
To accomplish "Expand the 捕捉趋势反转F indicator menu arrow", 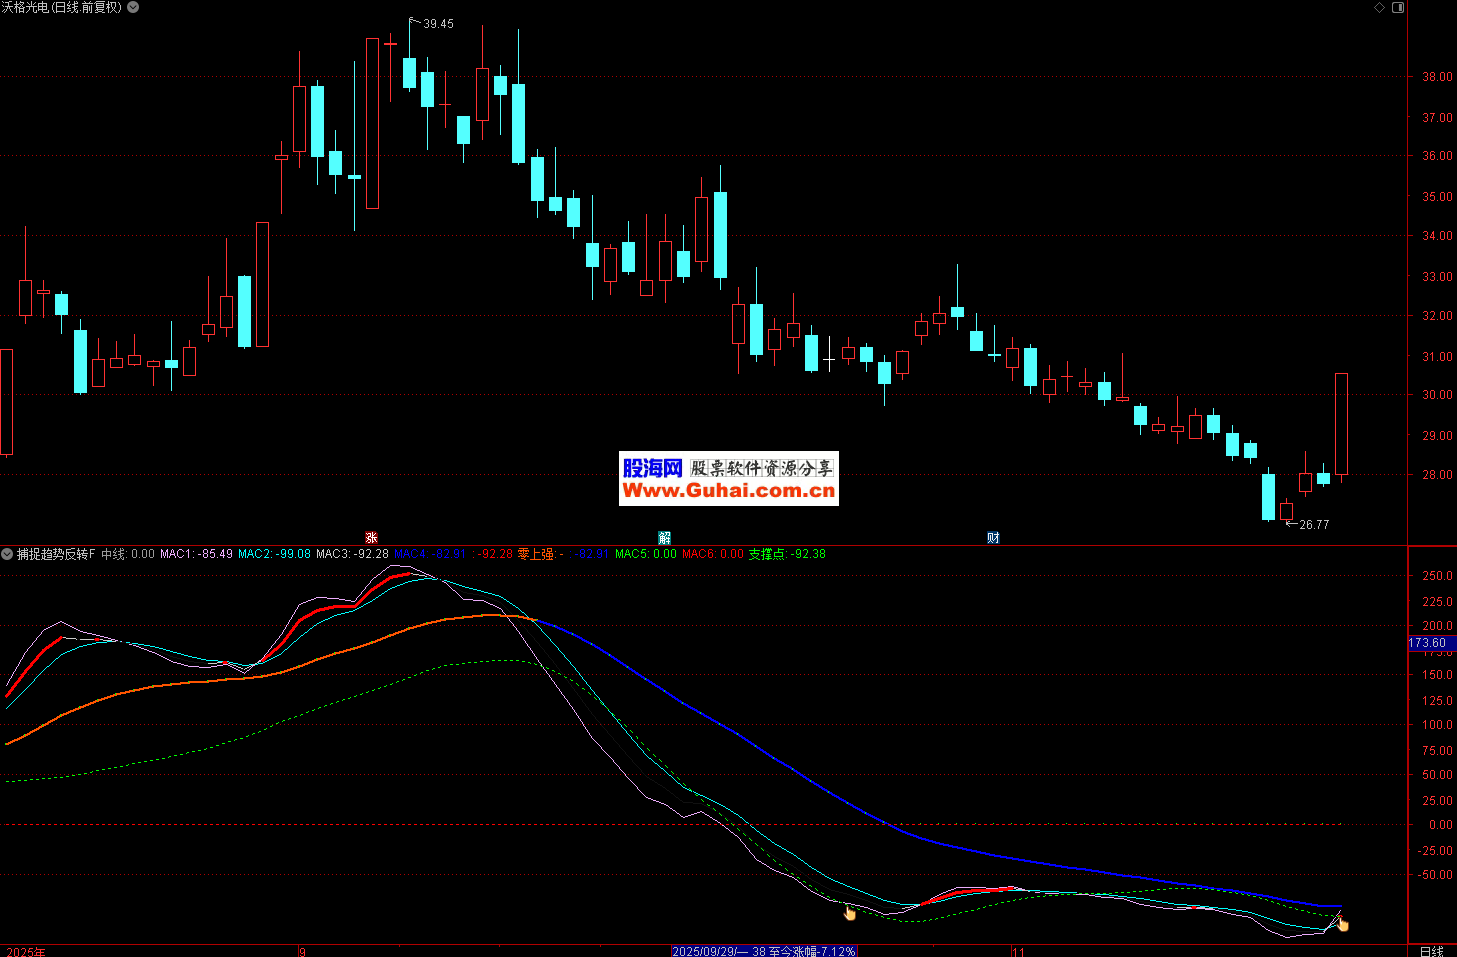I will (7, 554).
